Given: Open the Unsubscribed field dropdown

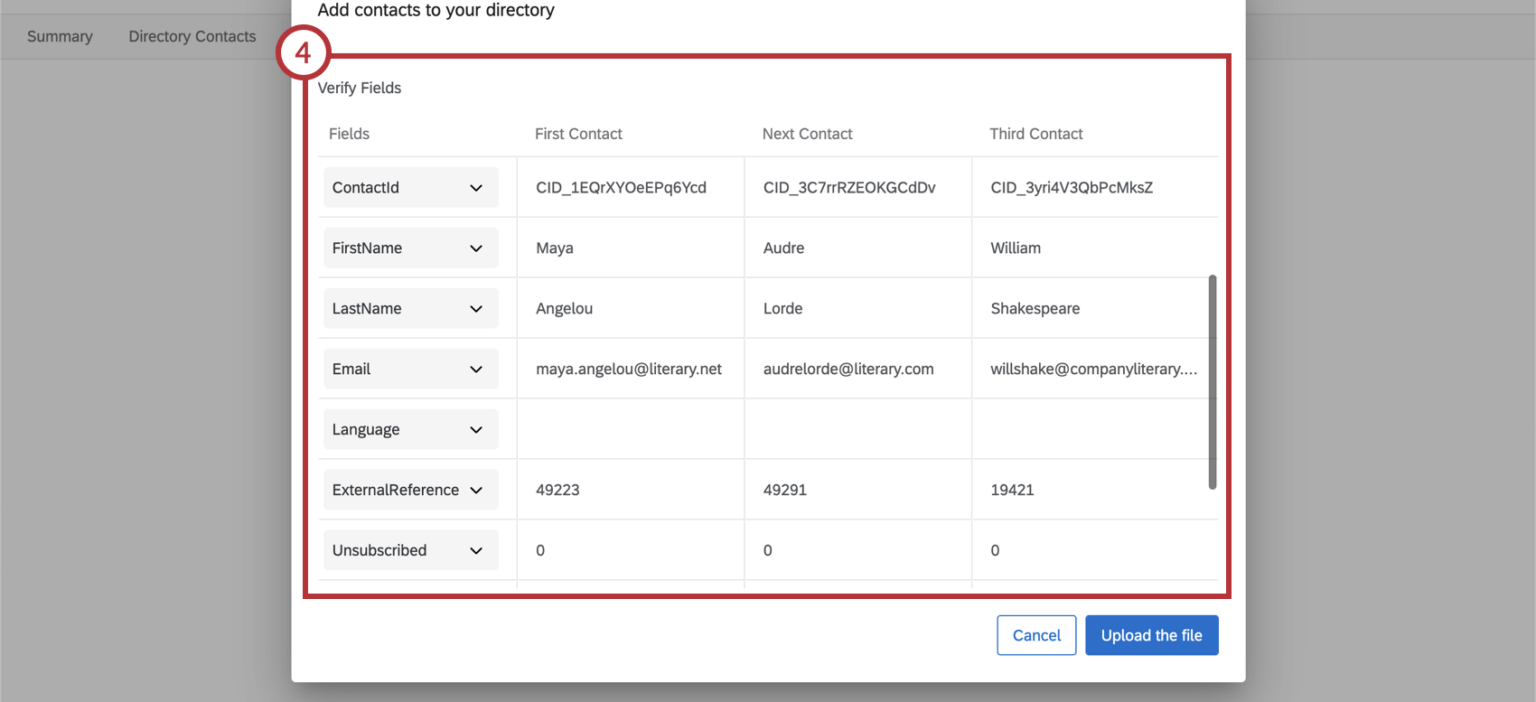Looking at the screenshot, I should tap(410, 550).
